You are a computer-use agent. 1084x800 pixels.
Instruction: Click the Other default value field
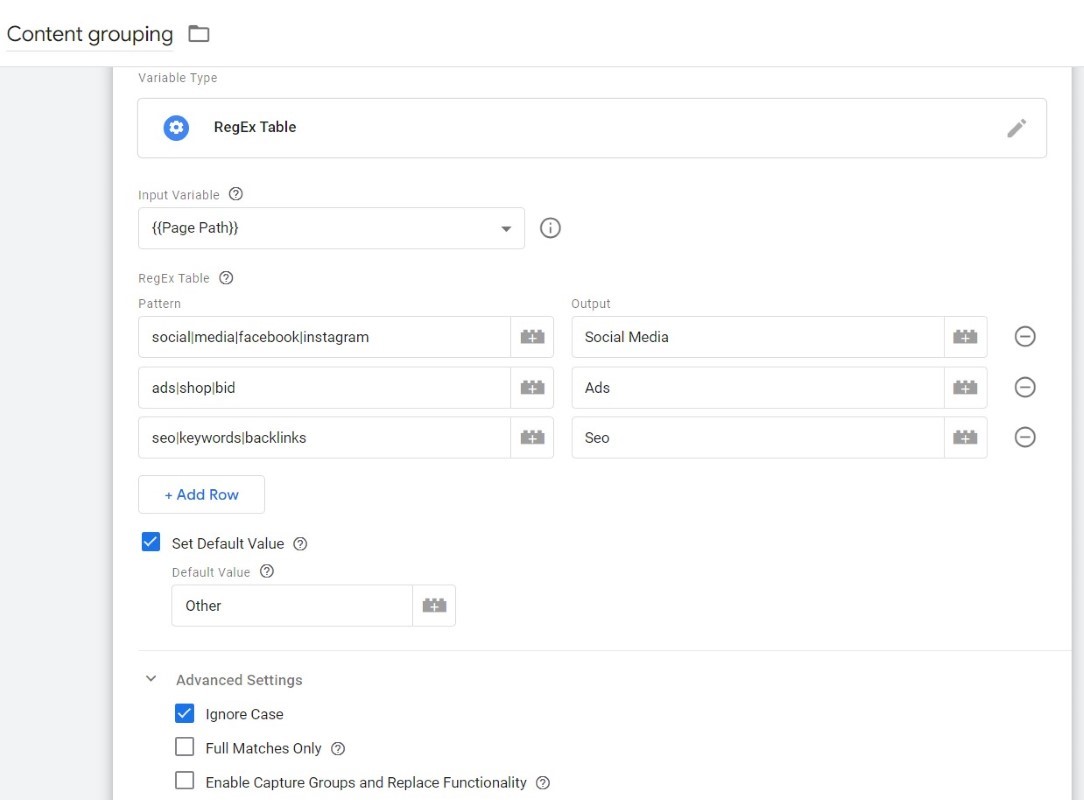tap(292, 606)
